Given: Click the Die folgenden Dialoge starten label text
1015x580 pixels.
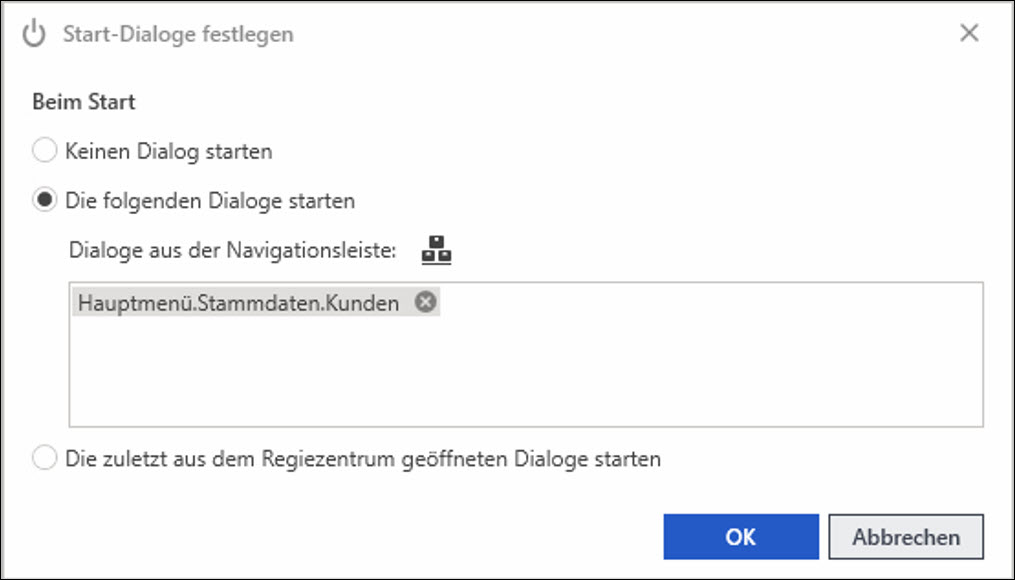Looking at the screenshot, I should click(x=210, y=201).
